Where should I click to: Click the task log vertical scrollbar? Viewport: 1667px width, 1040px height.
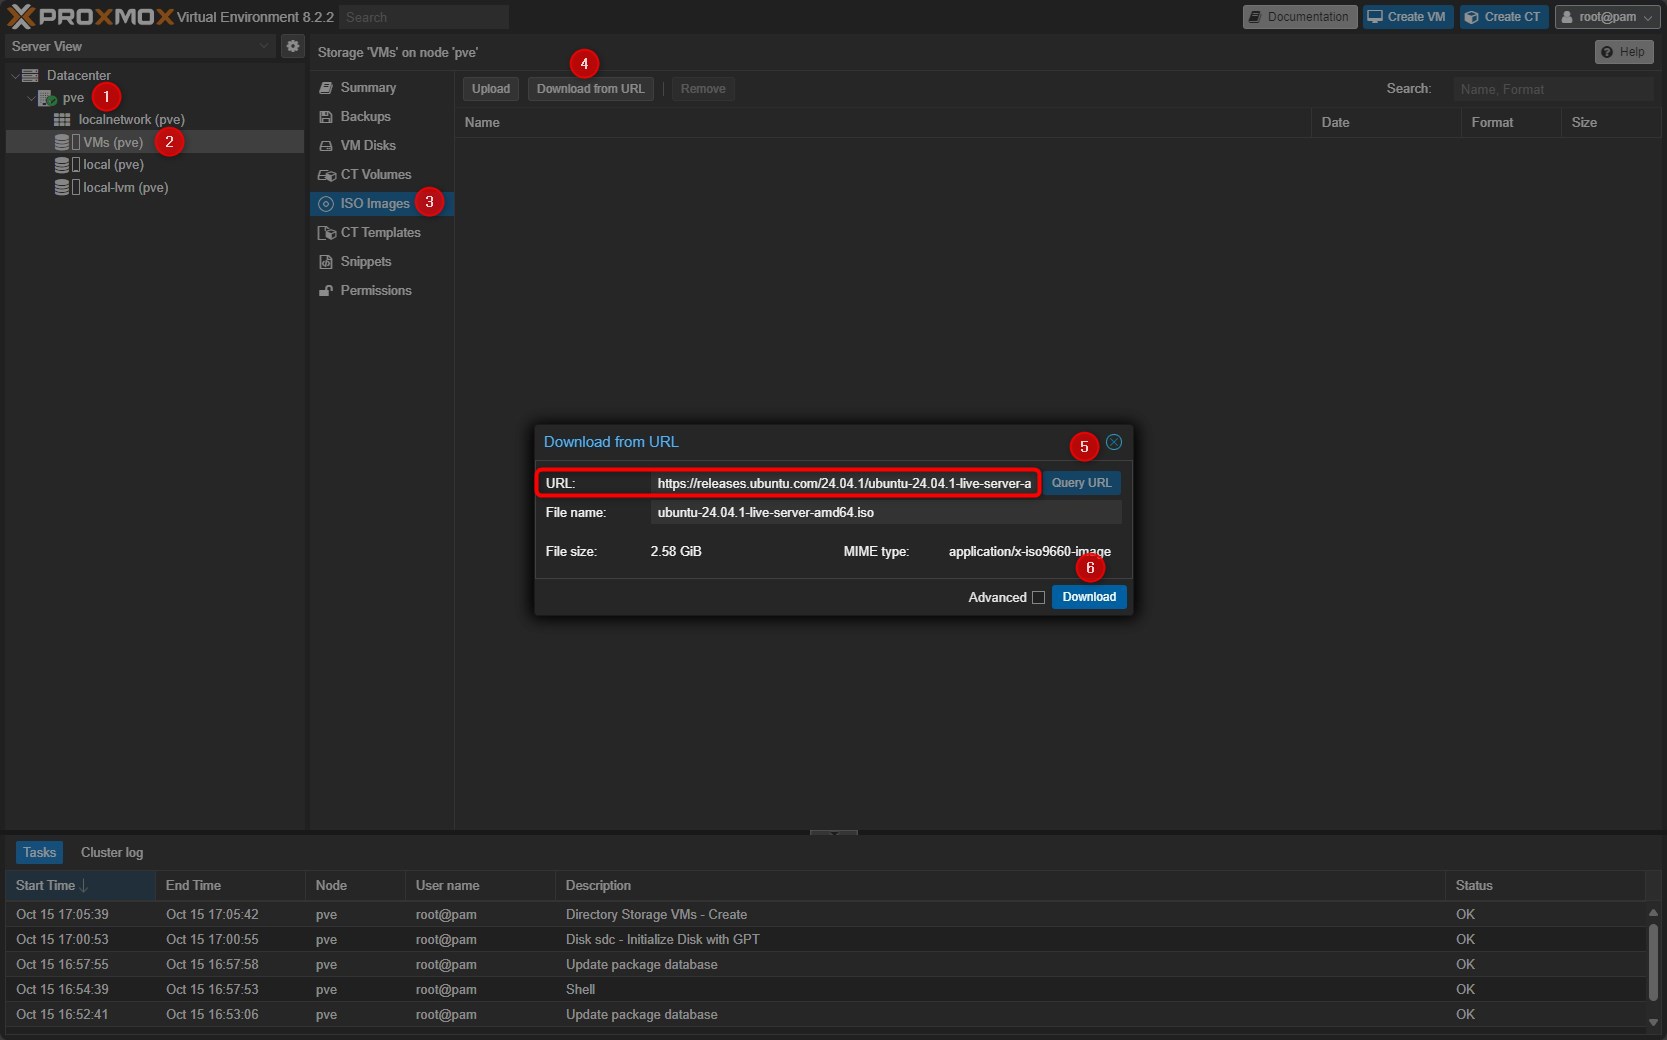click(x=1653, y=960)
